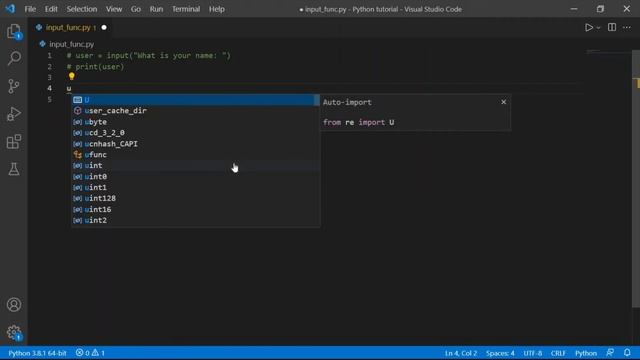Select the U suggestion from re
The height and width of the screenshot is (360, 640).
point(193,100)
